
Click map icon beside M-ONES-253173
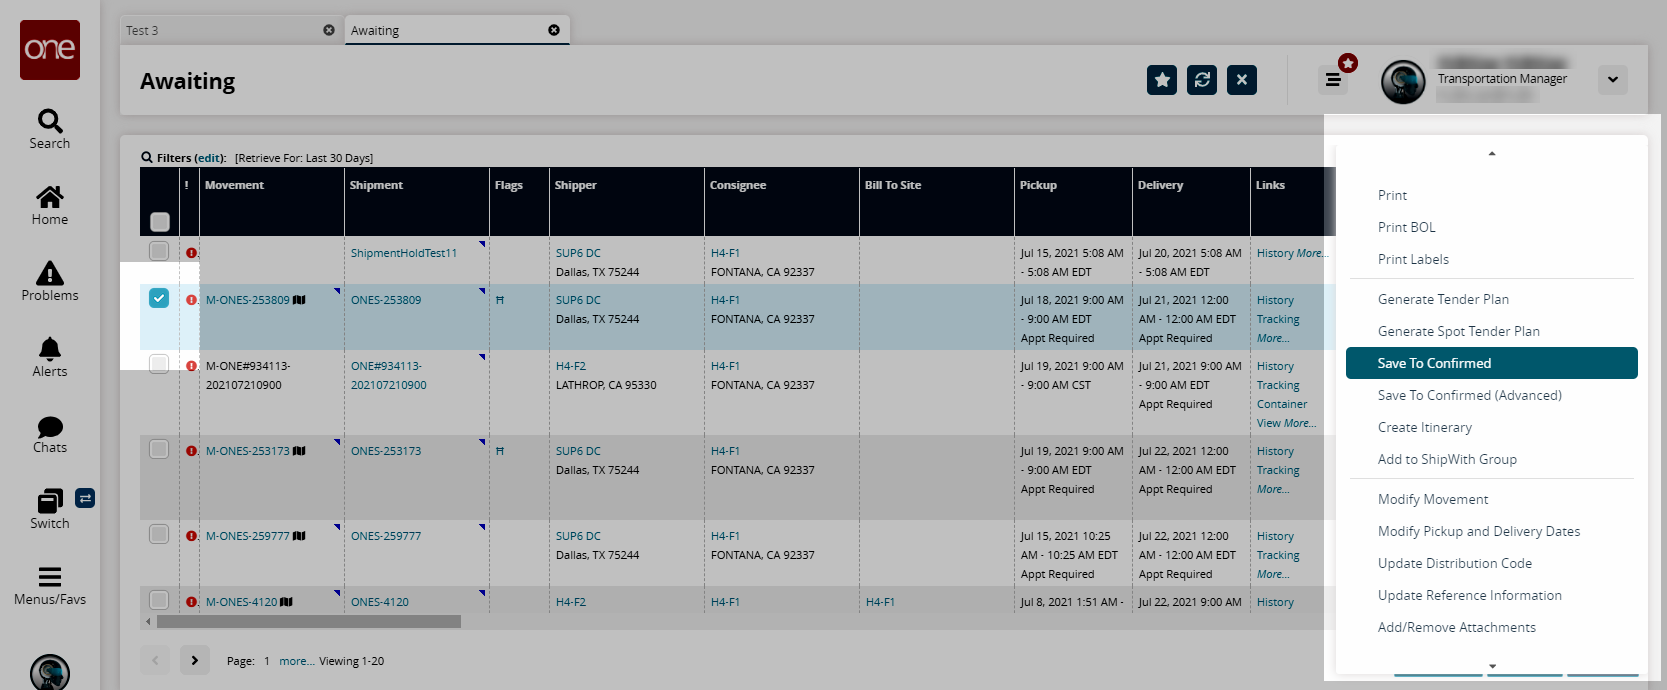pyautogui.click(x=299, y=451)
